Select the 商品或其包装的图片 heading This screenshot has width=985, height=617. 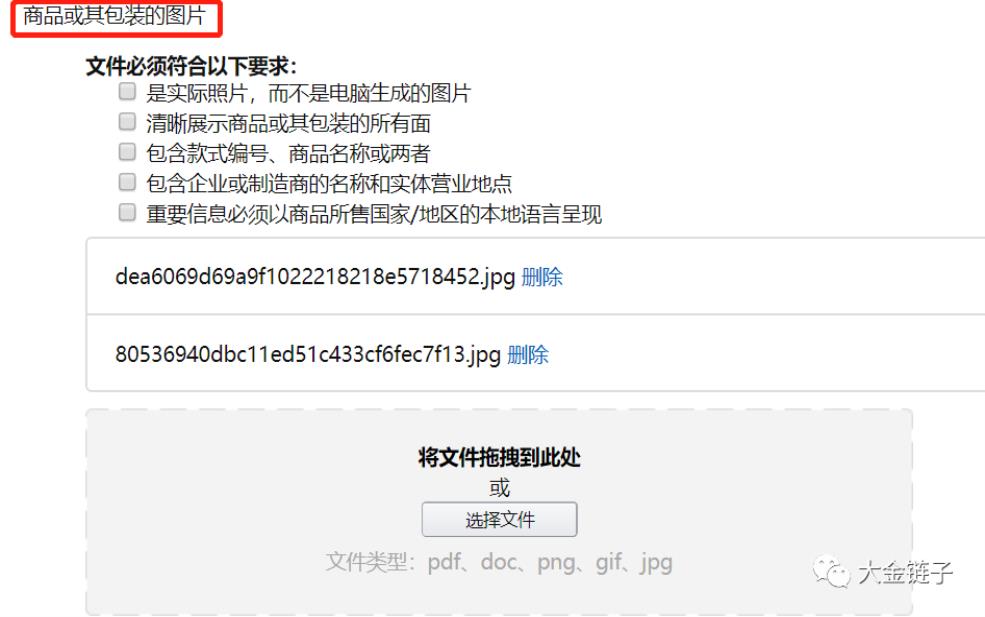click(x=115, y=16)
